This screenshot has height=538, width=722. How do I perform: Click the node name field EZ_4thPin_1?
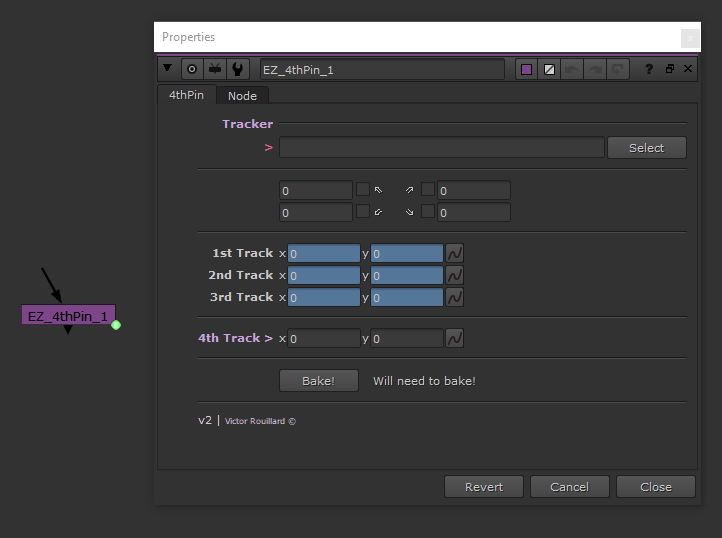pos(382,70)
